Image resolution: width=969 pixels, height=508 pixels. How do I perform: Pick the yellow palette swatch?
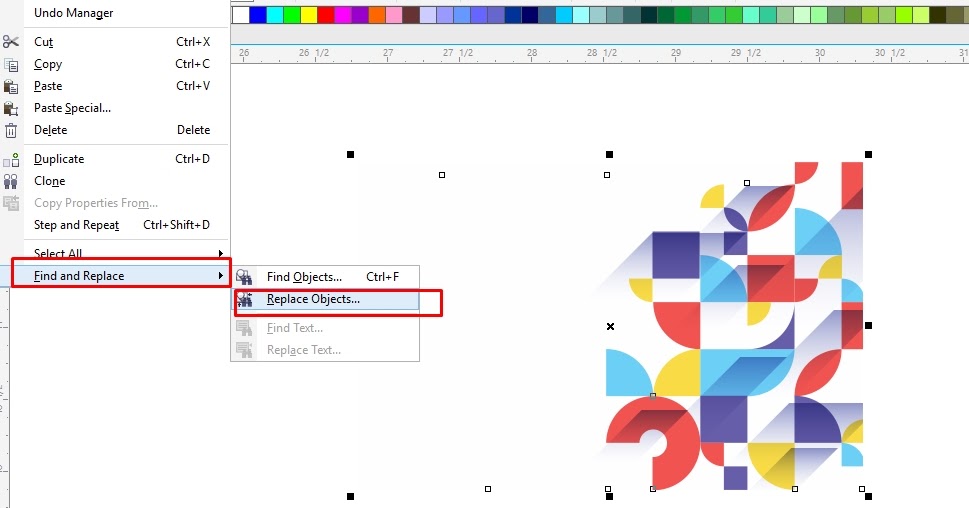click(308, 15)
